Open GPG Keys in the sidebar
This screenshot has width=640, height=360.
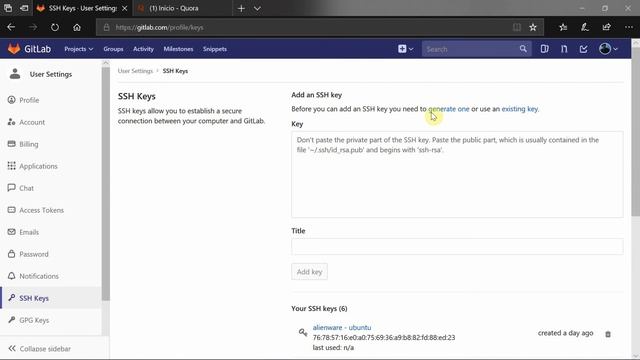(x=34, y=320)
